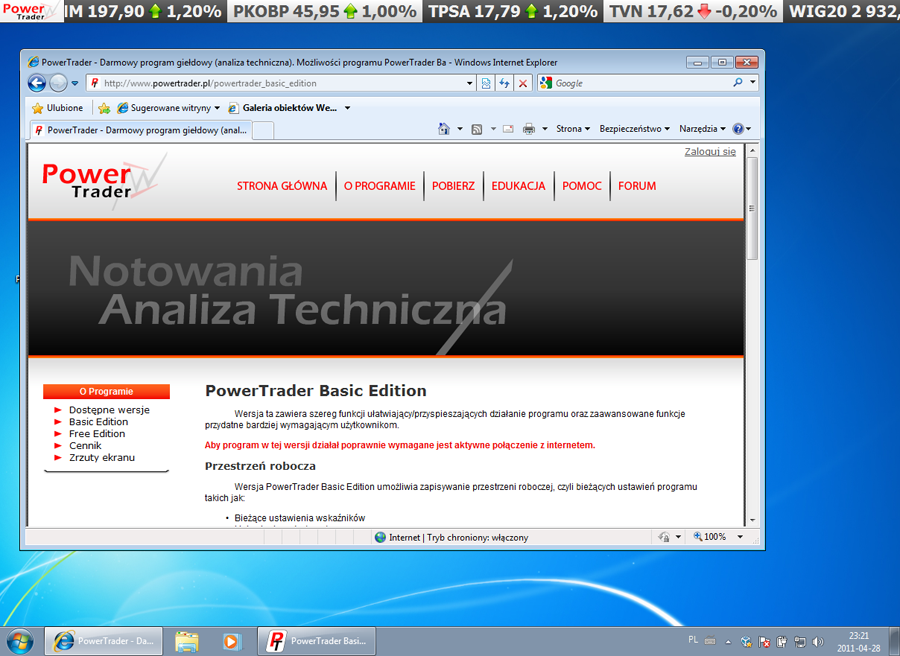Click the Zrzuty ekranu sidebar link
The image size is (900, 656).
point(102,458)
